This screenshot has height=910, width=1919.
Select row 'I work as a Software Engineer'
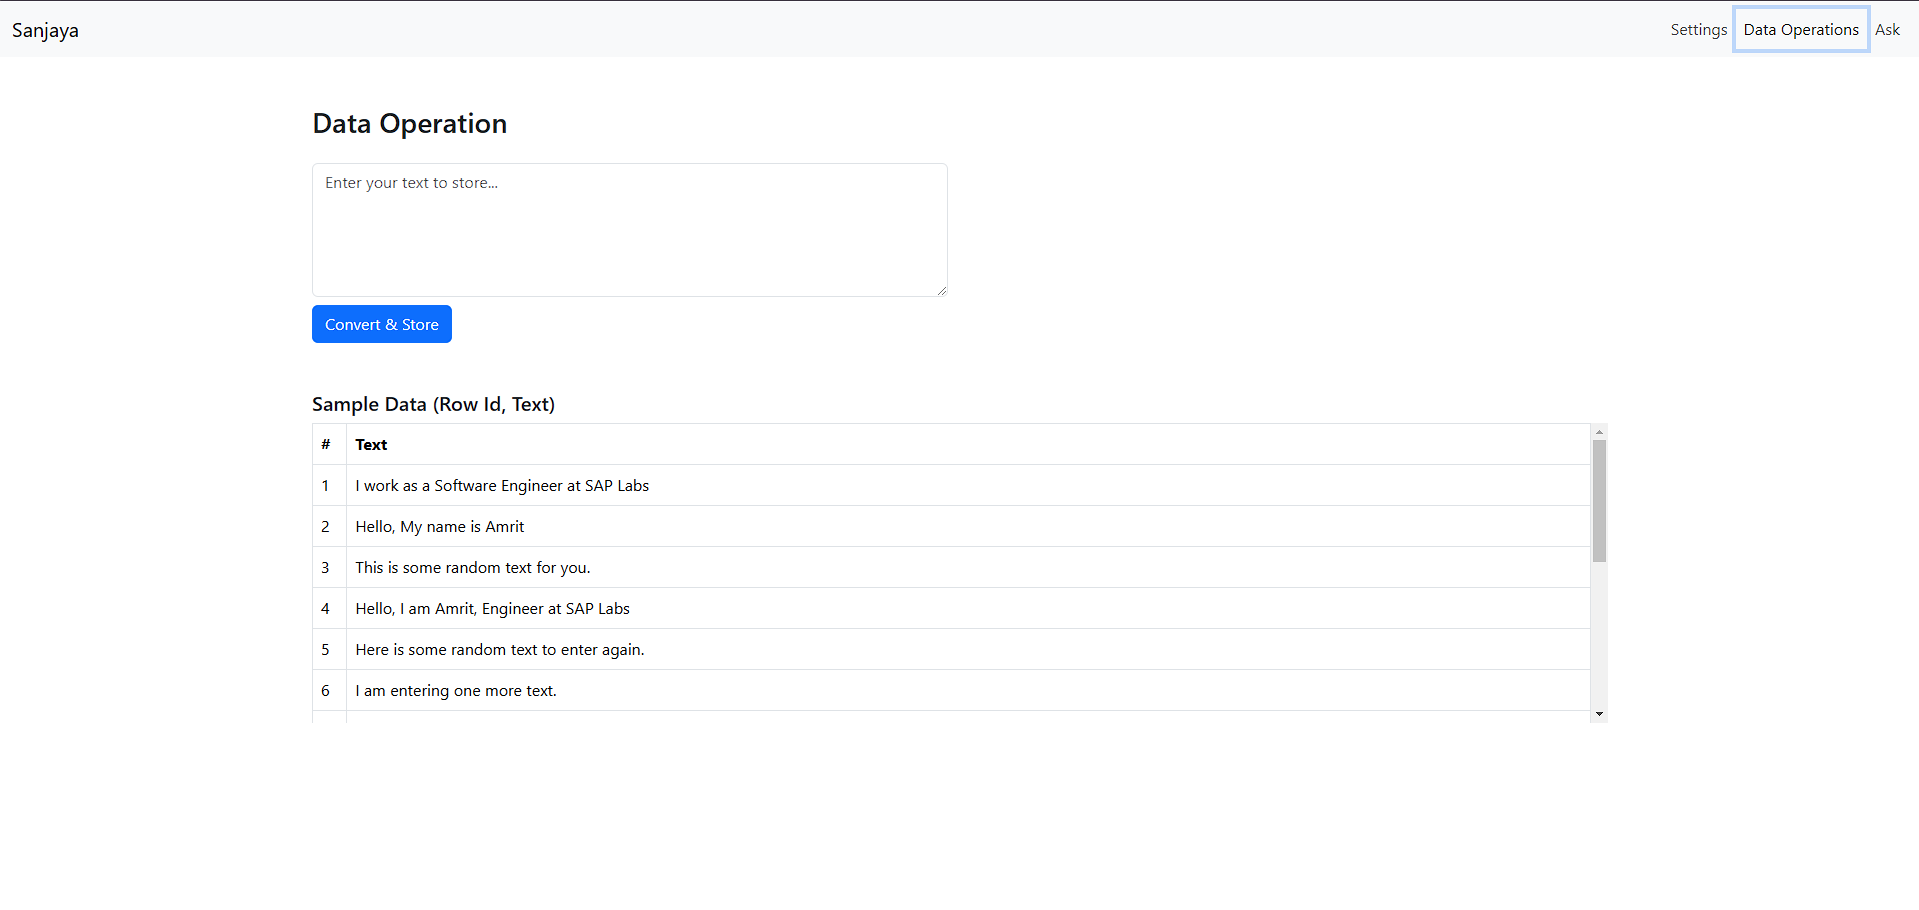pyautogui.click(x=502, y=486)
